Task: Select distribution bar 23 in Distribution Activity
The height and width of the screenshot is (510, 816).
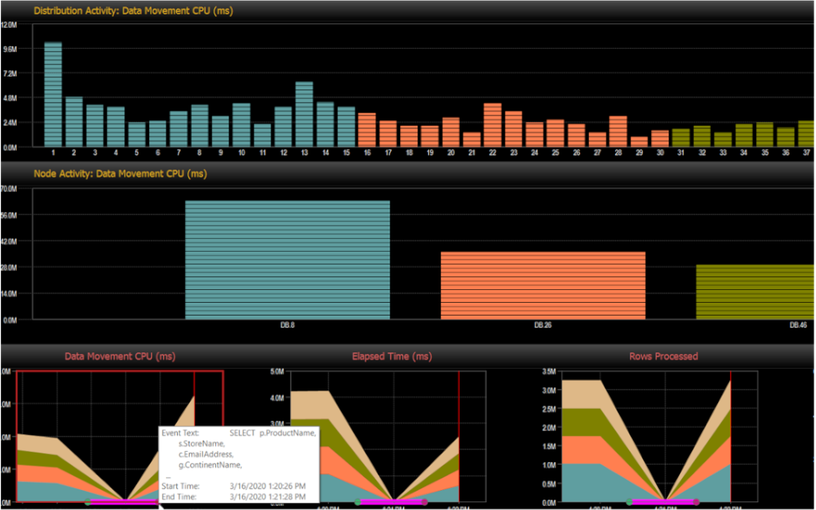Action: point(513,129)
